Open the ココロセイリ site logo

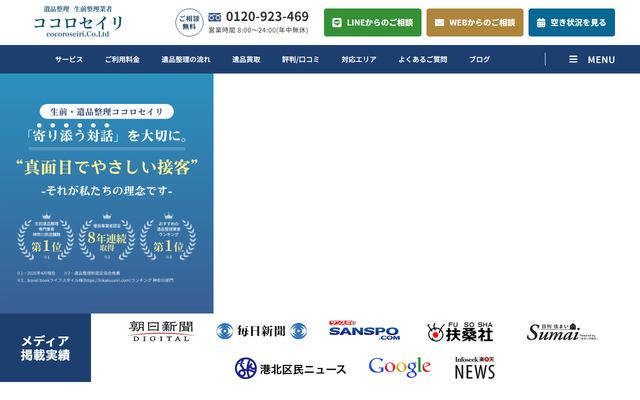(x=78, y=22)
